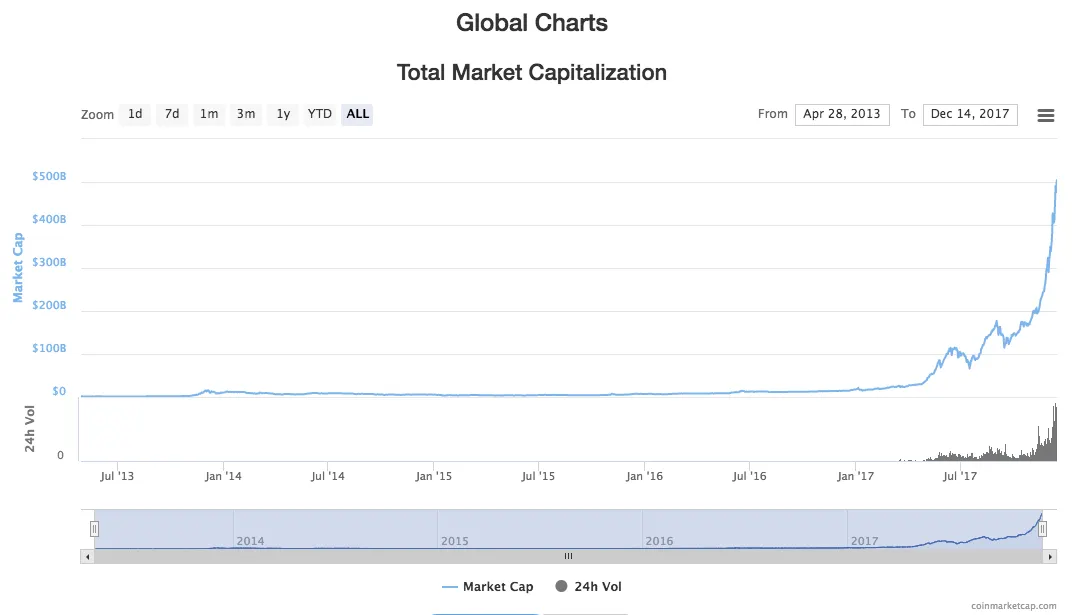The image size is (1088, 615).
Task: Select the YTD zoom preset
Action: (319, 114)
